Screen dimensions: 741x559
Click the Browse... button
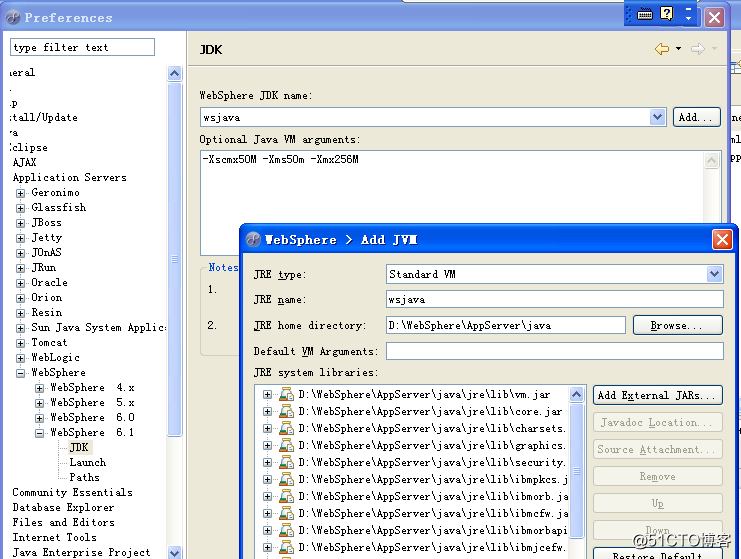678,325
